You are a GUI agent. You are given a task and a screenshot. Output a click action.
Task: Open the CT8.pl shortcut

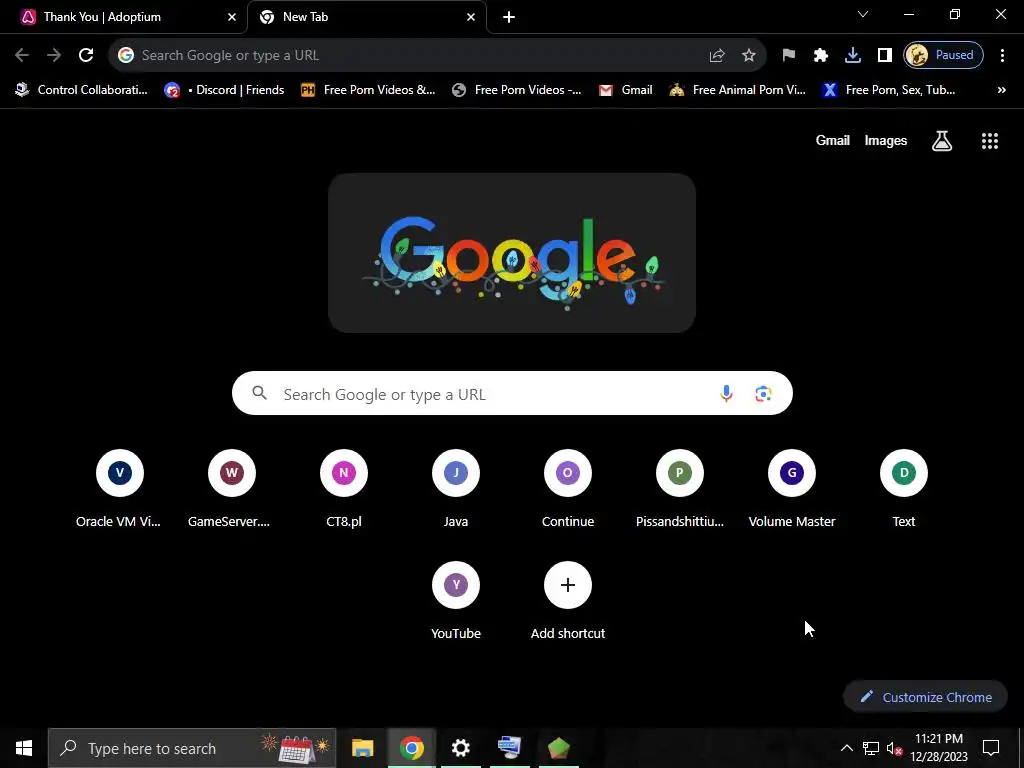tap(344, 487)
